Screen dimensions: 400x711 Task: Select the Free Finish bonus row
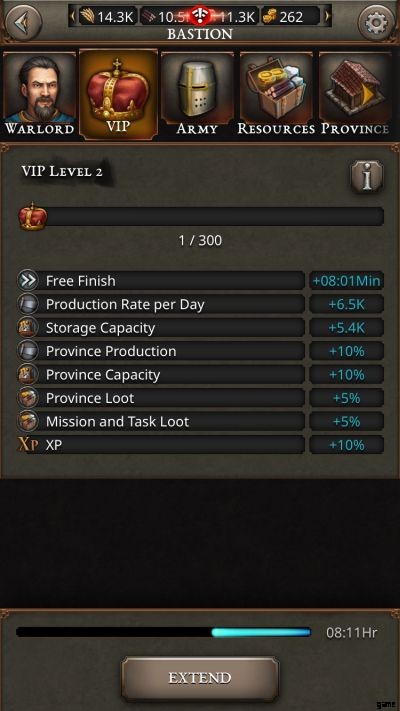(x=200, y=281)
